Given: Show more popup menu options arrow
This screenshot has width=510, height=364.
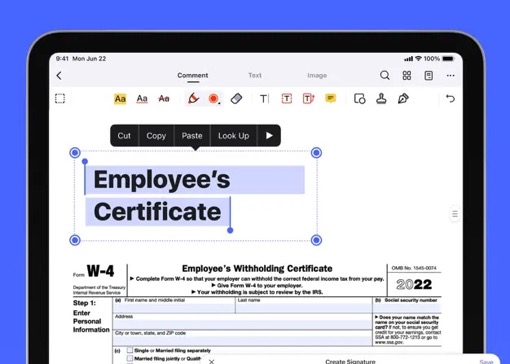Looking at the screenshot, I should click(269, 136).
